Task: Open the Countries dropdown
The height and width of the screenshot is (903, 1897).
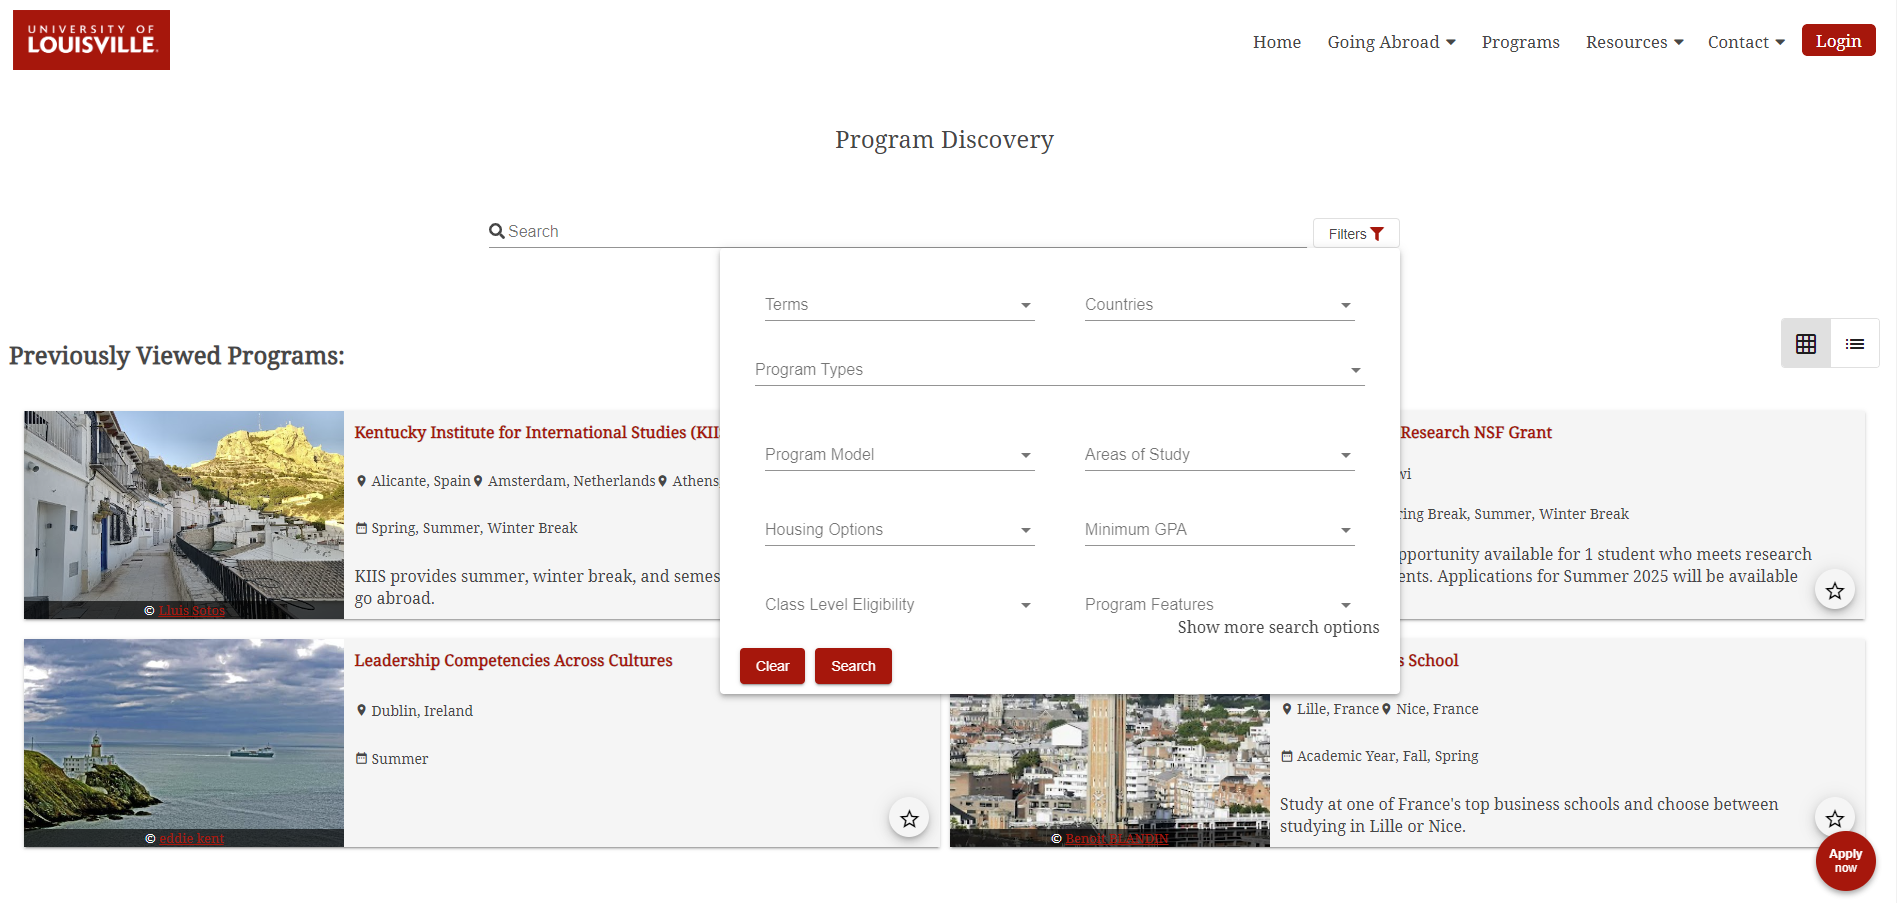Action: tap(1219, 304)
